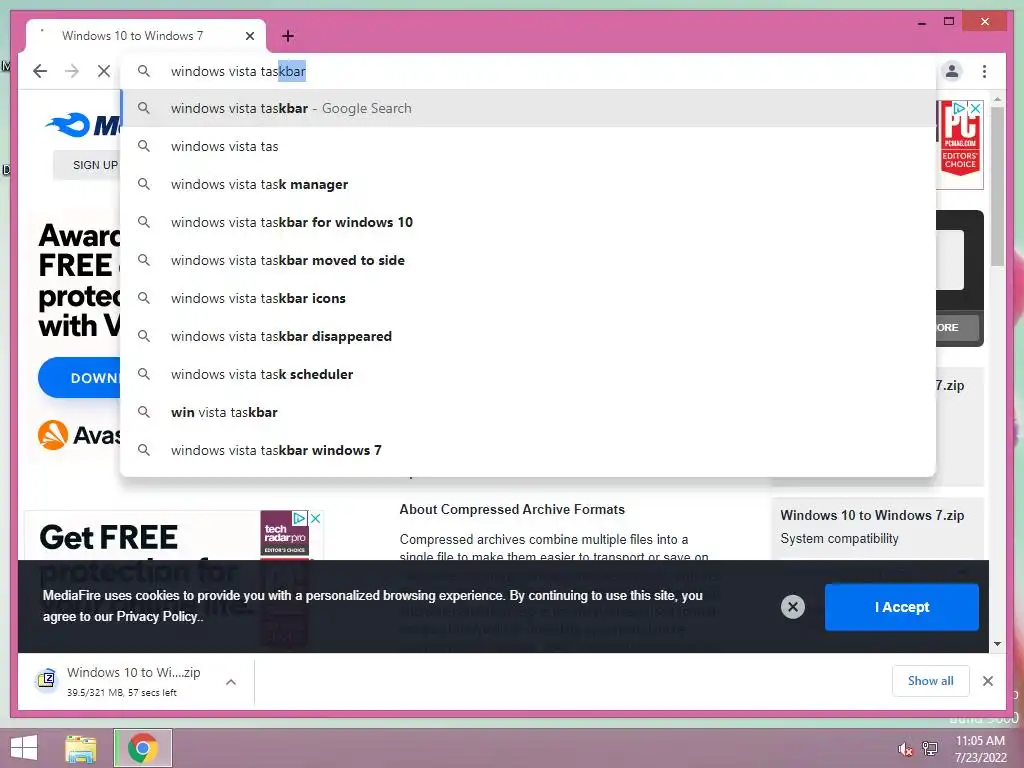1024x768 pixels.
Task: Click the TechRadar Pro ad badge
Action: coord(285,534)
